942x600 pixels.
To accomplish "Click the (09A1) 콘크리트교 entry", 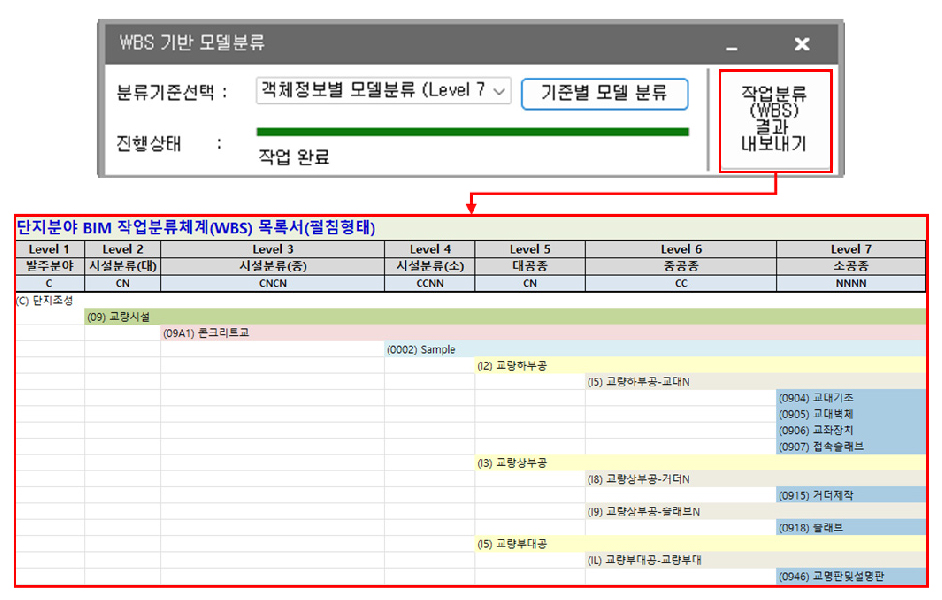I will (209, 333).
